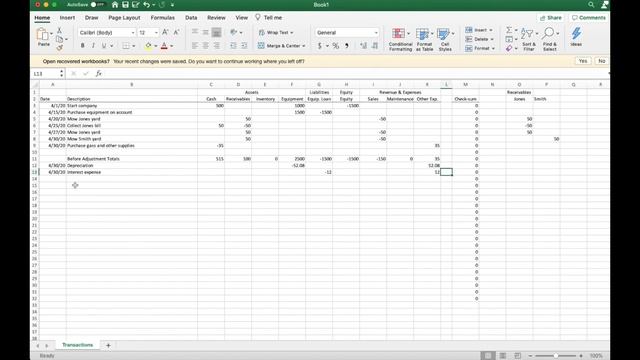
Task: Switch to Normal view in status bar
Action: click(487, 356)
